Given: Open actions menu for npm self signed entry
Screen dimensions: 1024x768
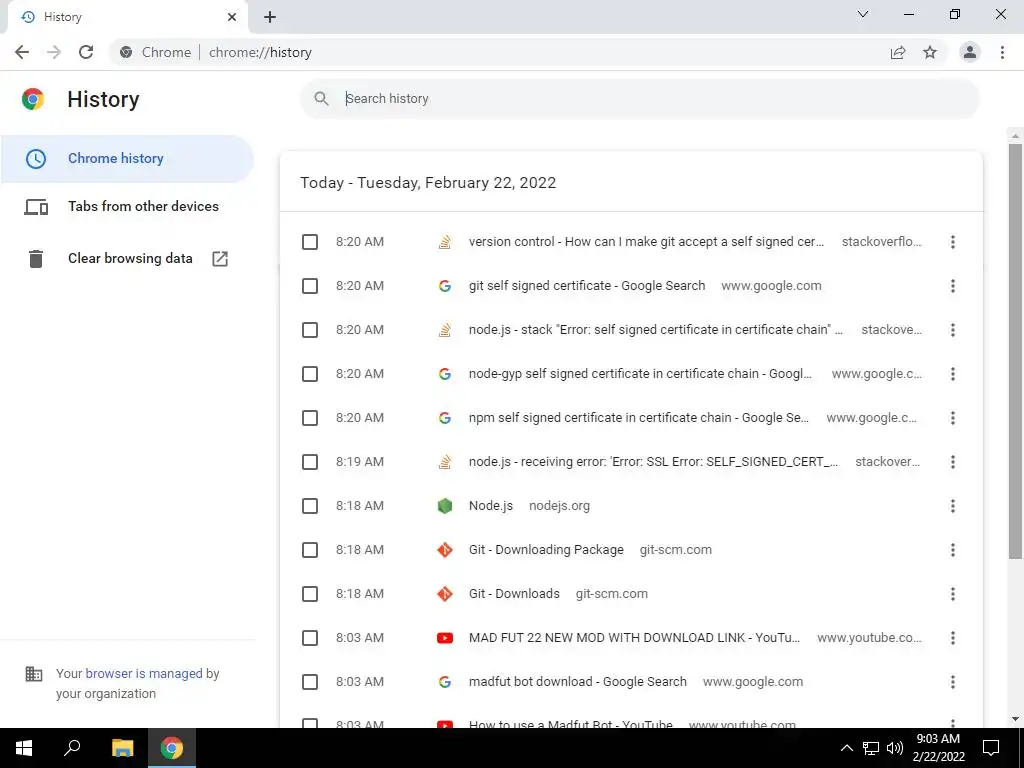Looking at the screenshot, I should [x=953, y=418].
